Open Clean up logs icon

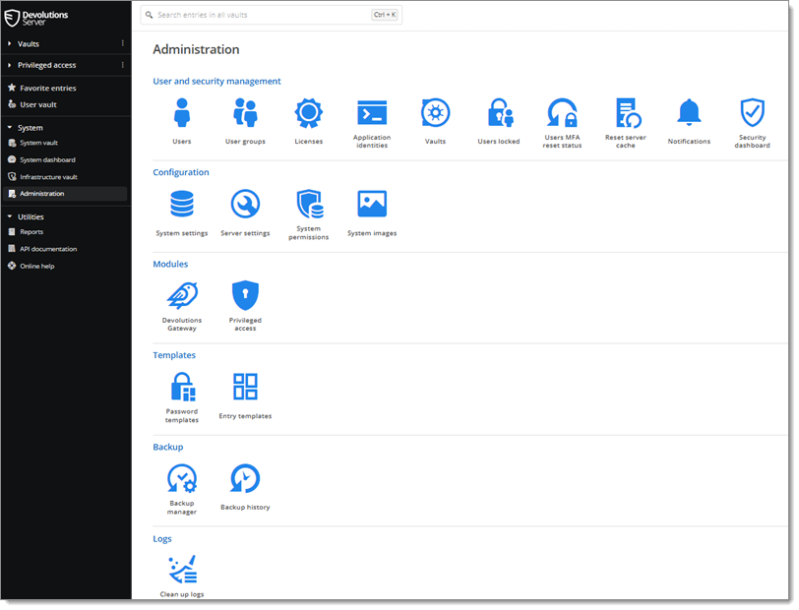click(x=183, y=570)
